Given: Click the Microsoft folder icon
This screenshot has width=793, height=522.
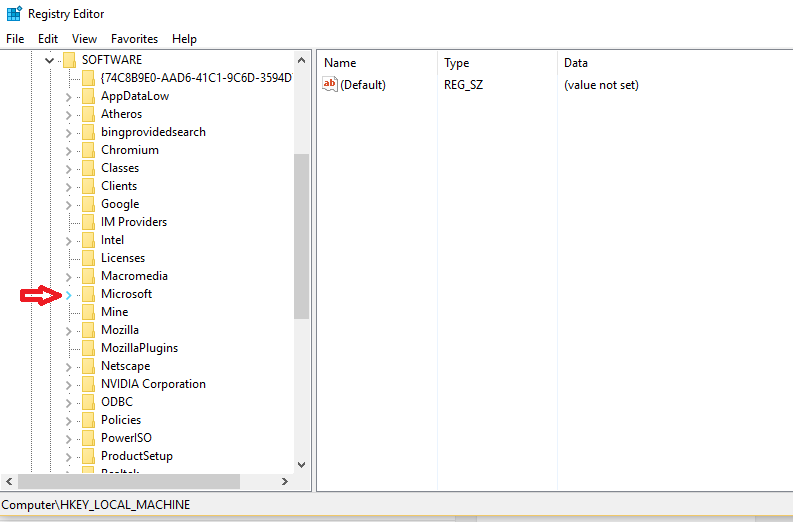Looking at the screenshot, I should (89, 294).
